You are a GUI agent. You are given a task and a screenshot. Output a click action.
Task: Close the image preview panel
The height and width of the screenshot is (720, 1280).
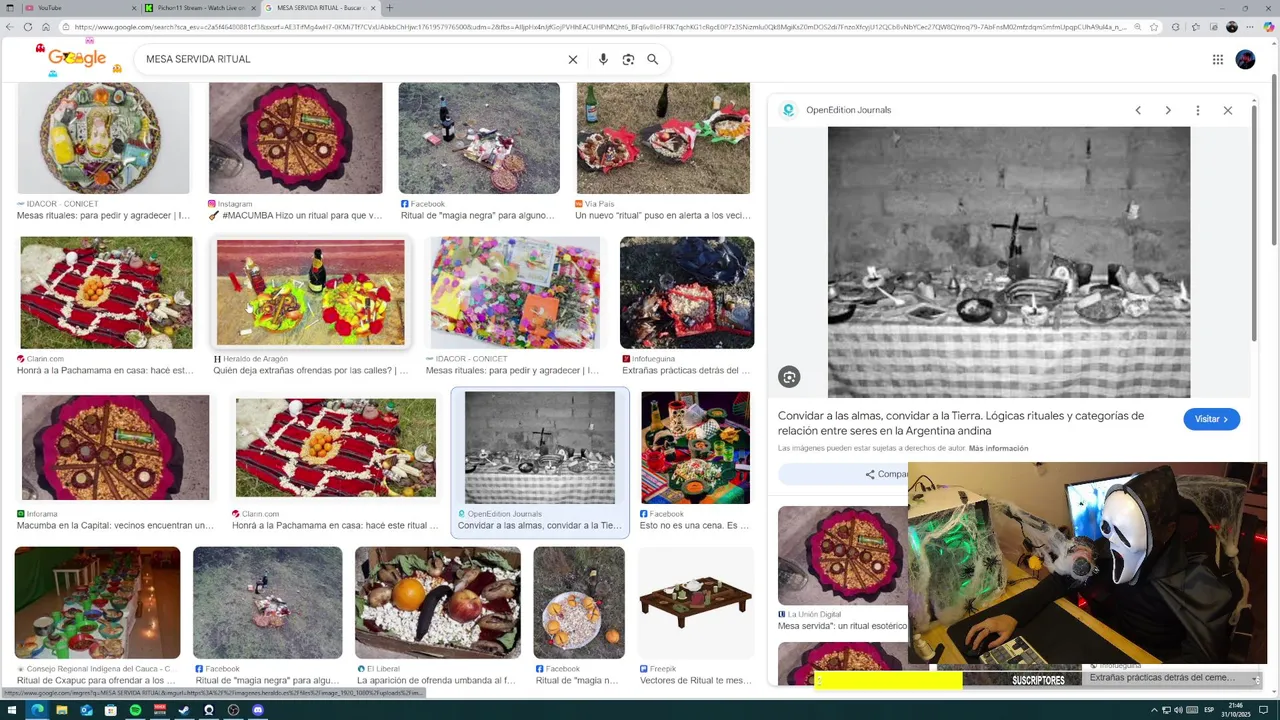tap(1228, 110)
